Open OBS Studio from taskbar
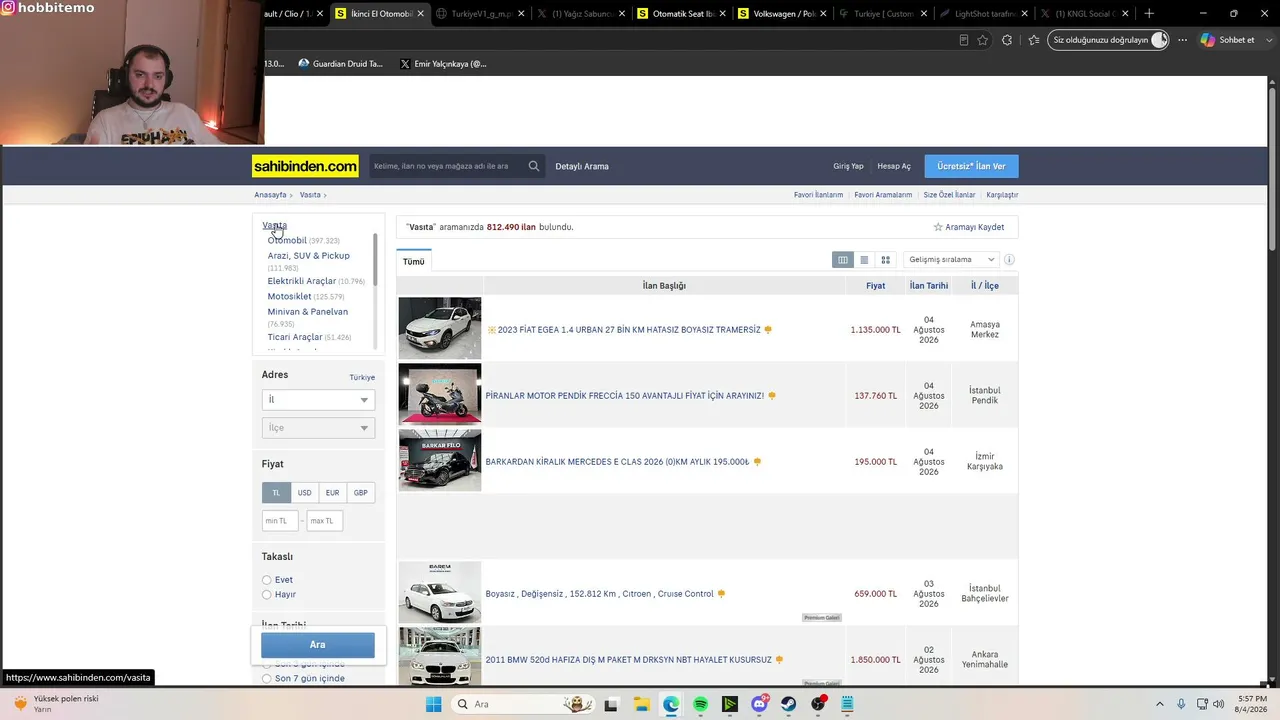 [x=818, y=704]
